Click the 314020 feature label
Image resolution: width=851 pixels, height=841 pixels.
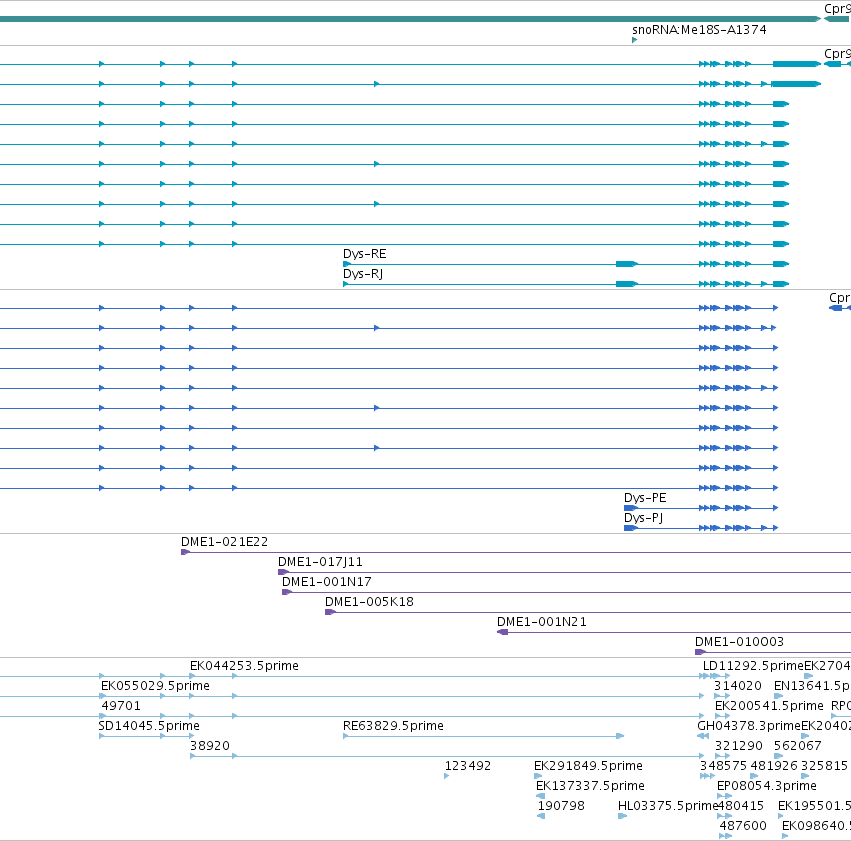pyautogui.click(x=738, y=686)
